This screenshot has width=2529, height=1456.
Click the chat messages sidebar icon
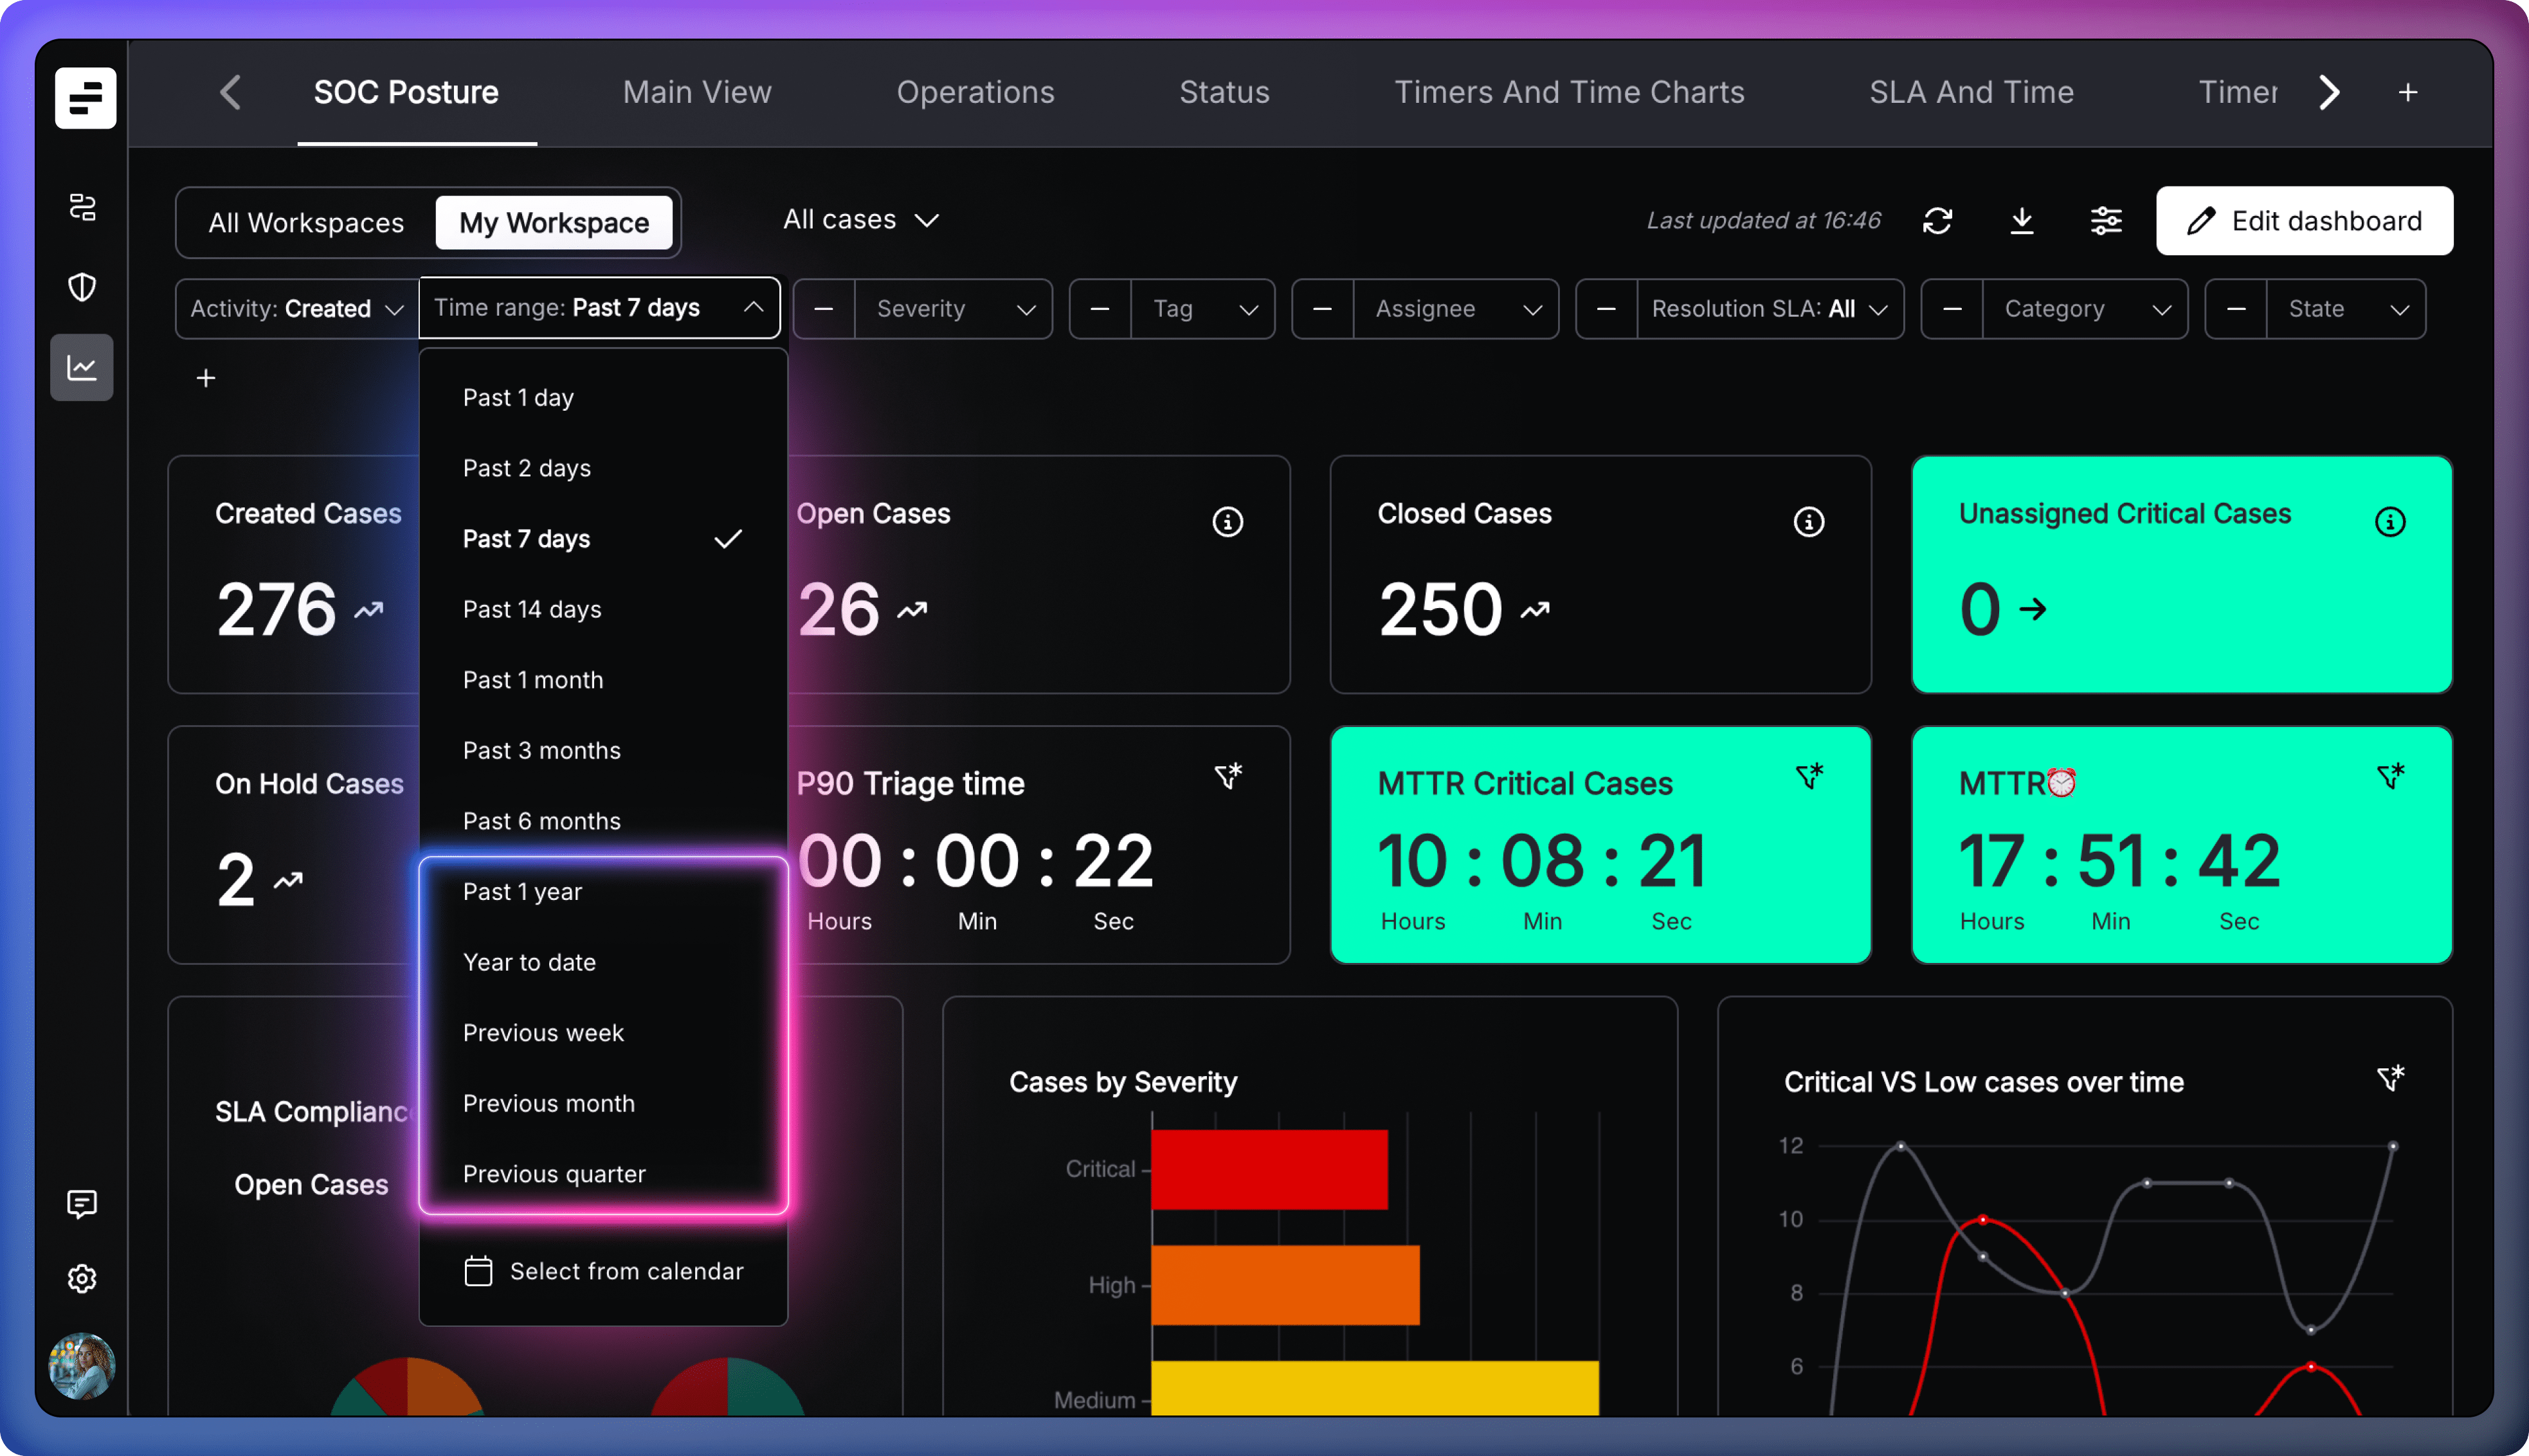pyautogui.click(x=82, y=1203)
